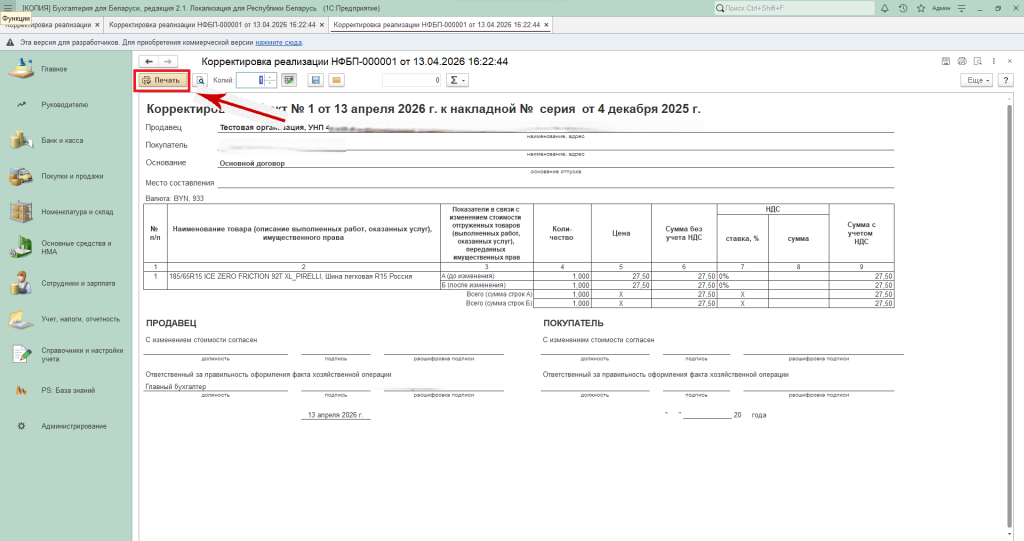Open print preview icon next to Печать
Viewport: 1024px width, 541px height.
click(200, 80)
